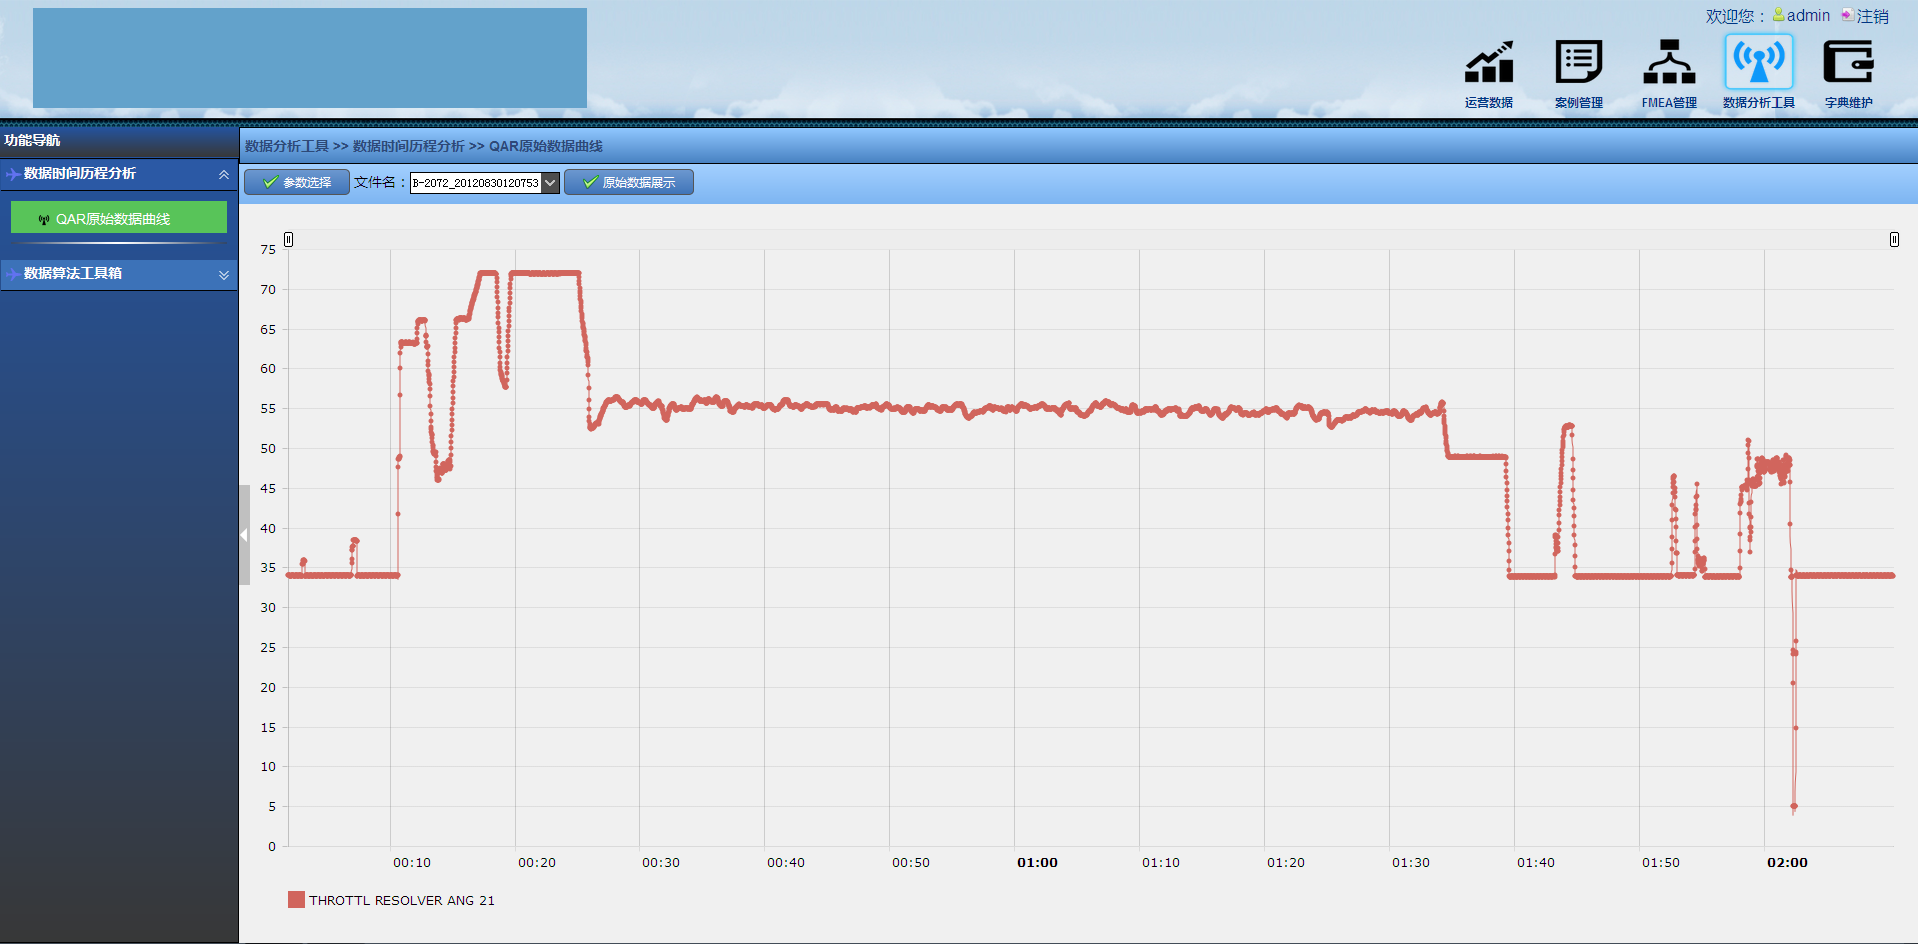Collapse the 数据时间历程分析 sidebar section

point(223,174)
